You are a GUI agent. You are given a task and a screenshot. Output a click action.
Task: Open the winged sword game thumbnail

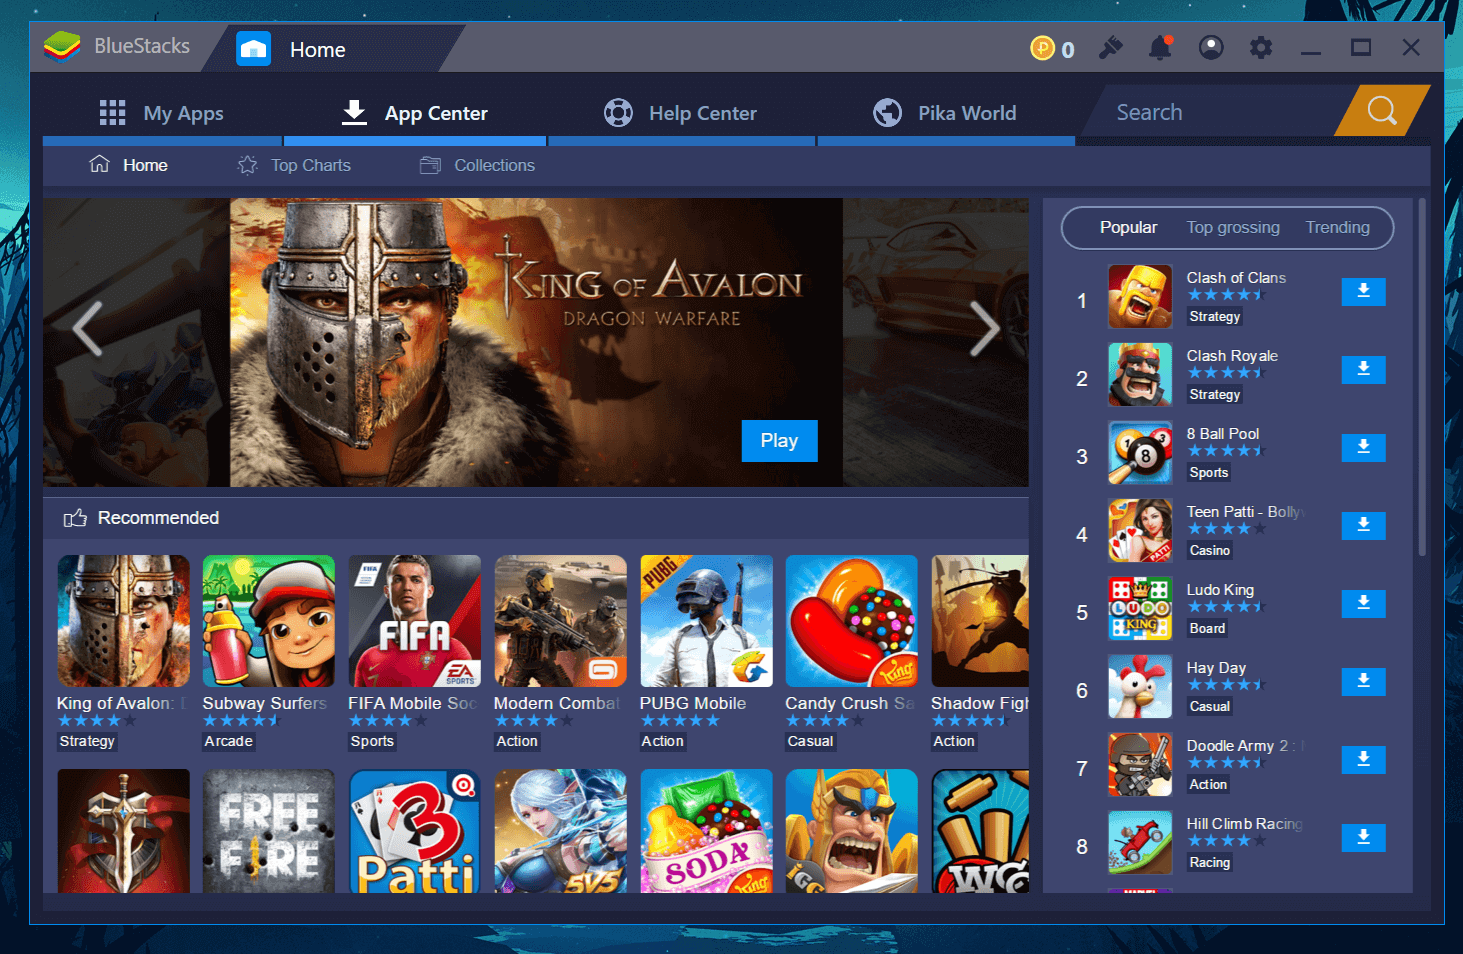click(x=123, y=831)
